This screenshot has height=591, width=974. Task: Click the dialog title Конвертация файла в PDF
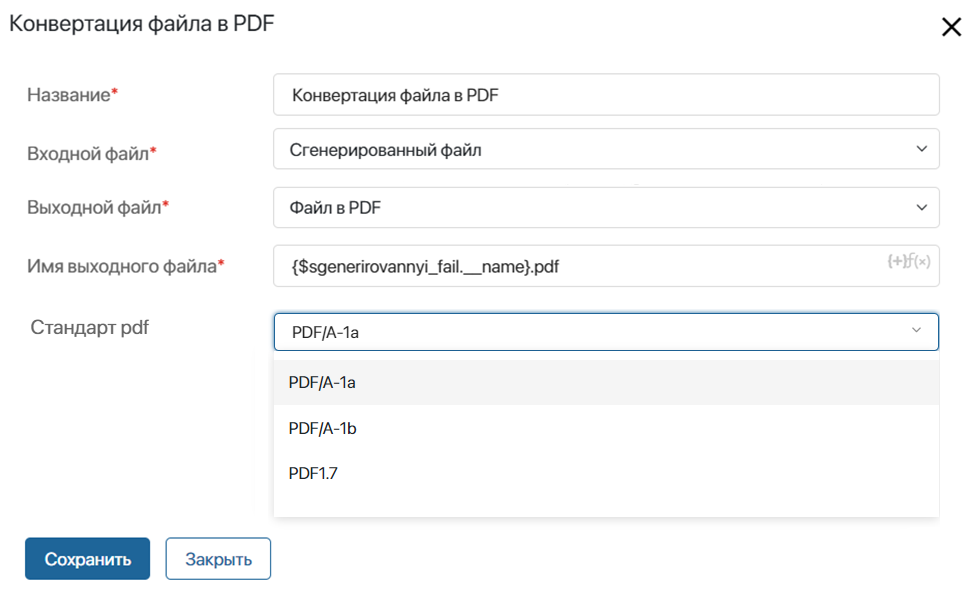point(142,24)
